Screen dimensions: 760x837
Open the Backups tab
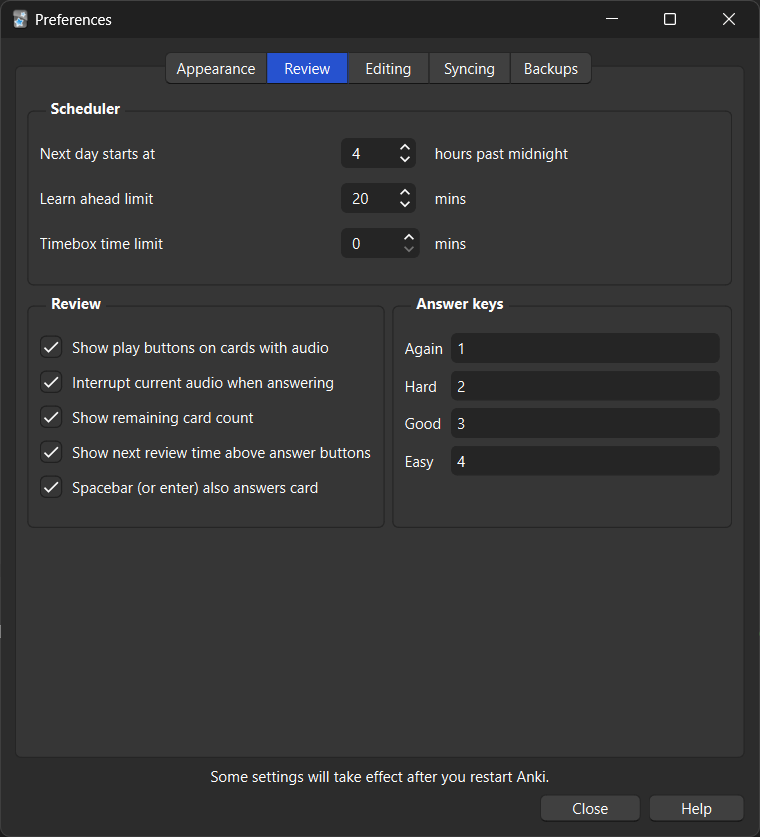click(550, 68)
